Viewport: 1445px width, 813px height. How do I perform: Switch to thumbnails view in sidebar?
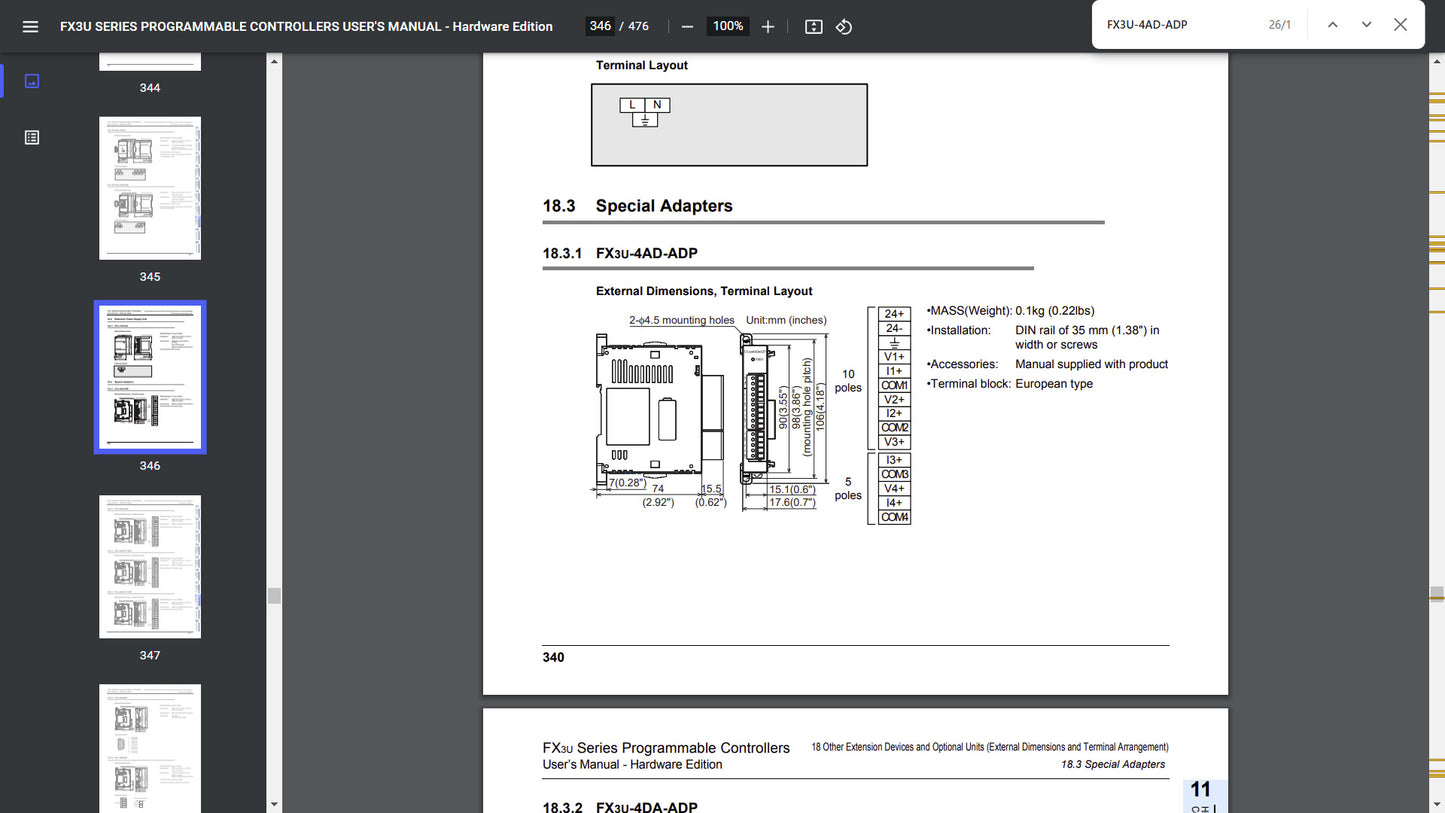[x=32, y=81]
